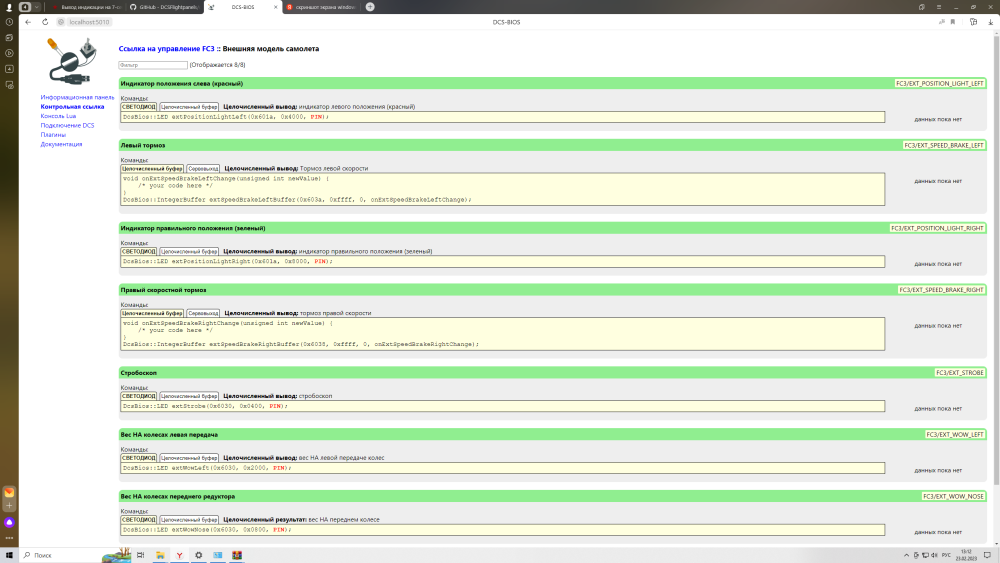Go back to the previous page

(x=28, y=22)
